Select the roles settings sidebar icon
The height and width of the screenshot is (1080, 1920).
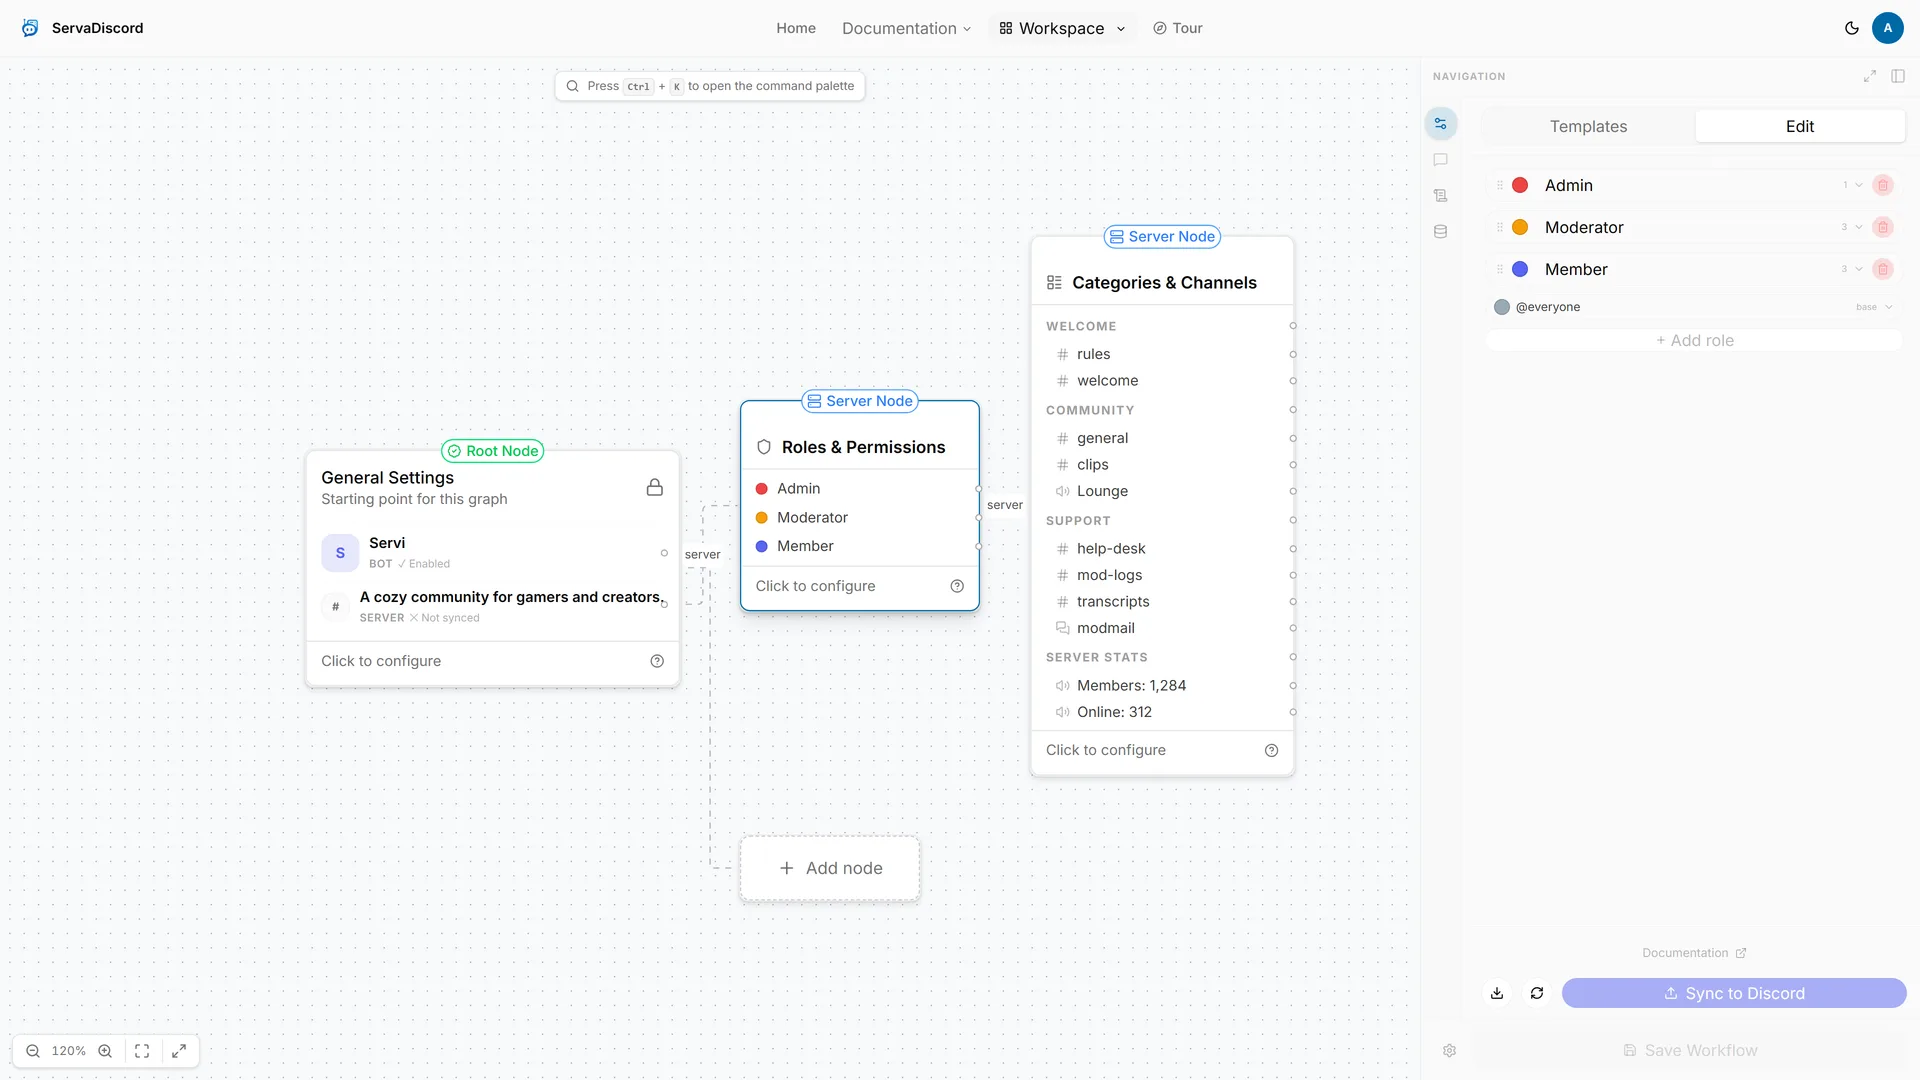pos(1440,124)
